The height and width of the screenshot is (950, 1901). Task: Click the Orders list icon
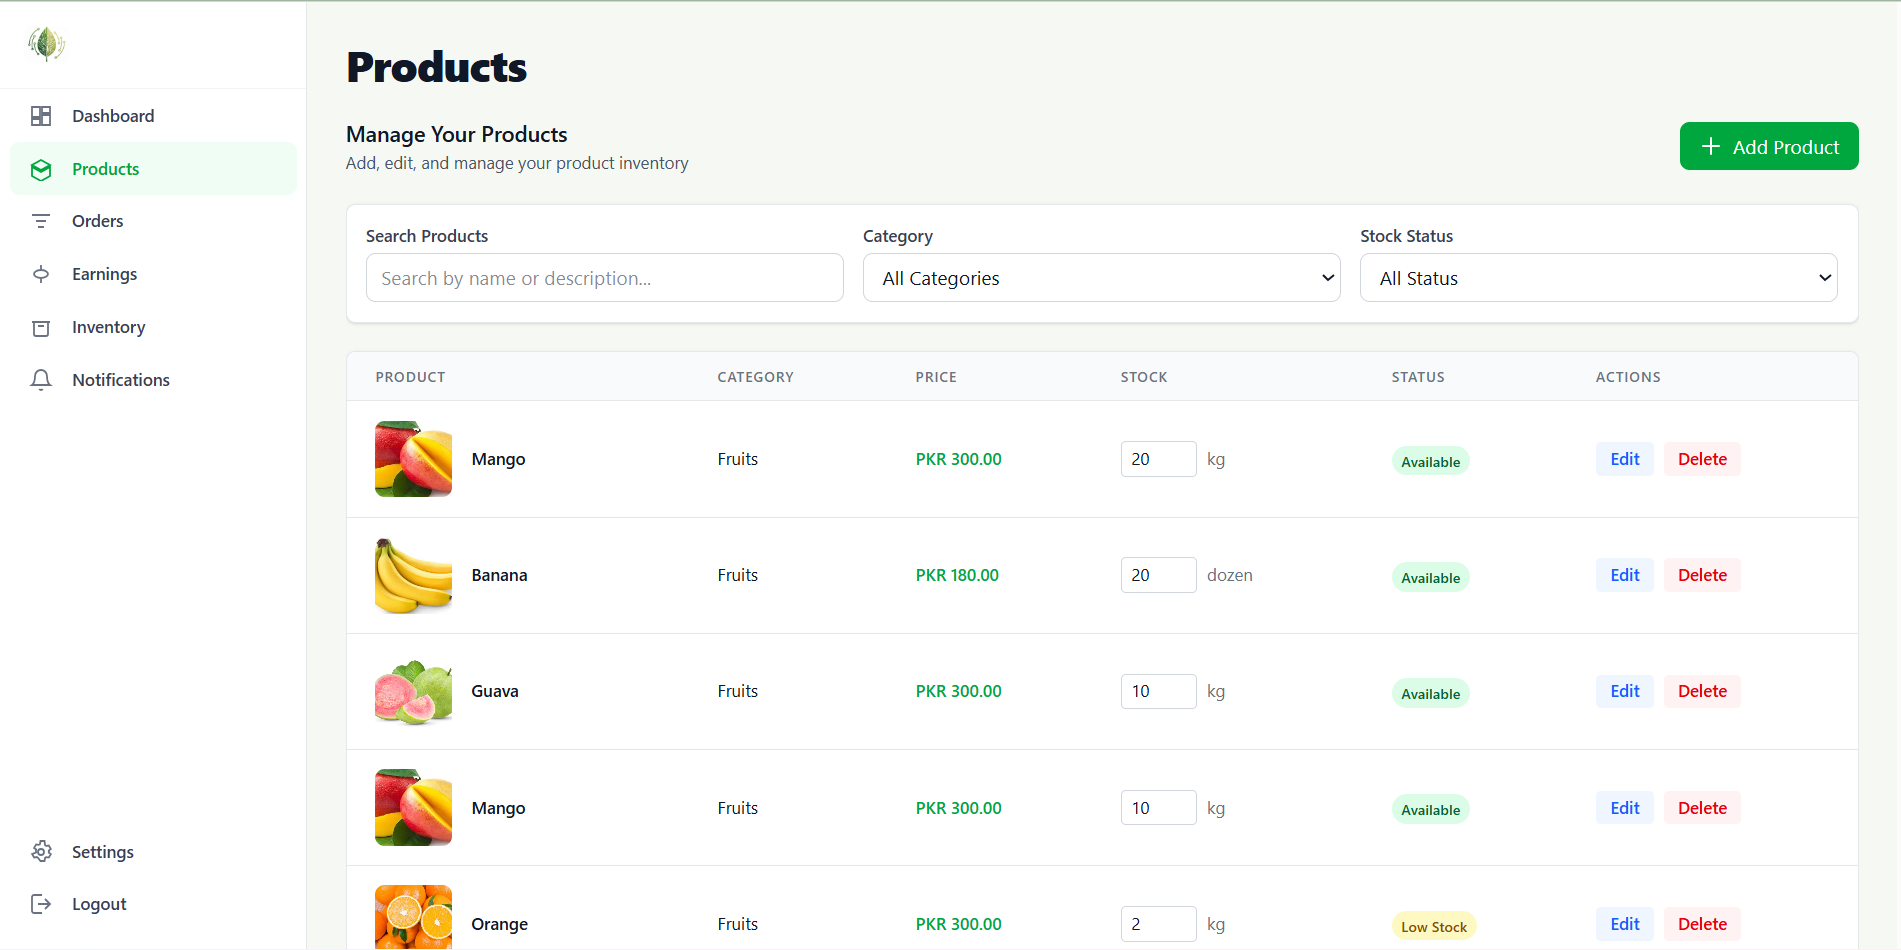[41, 221]
